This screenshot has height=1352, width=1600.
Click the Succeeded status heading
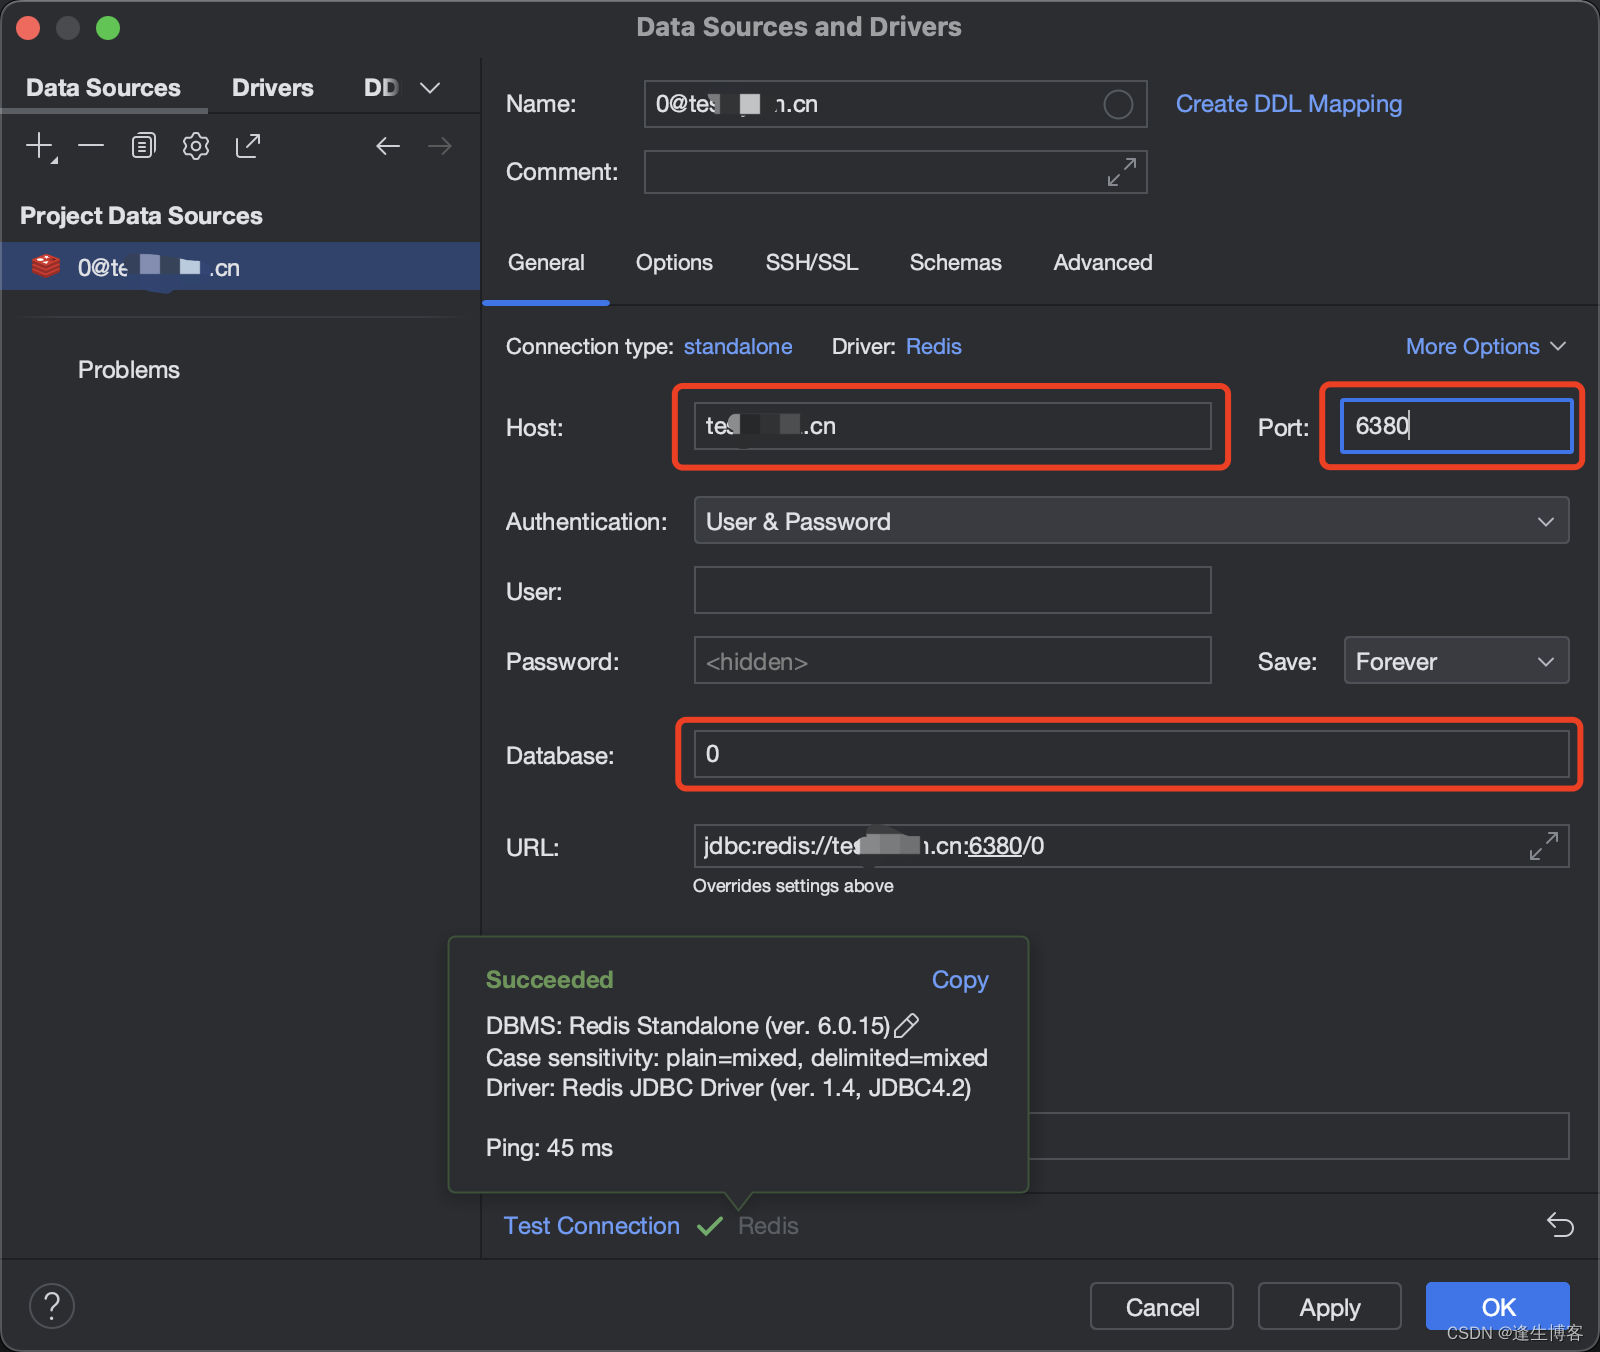tap(550, 980)
